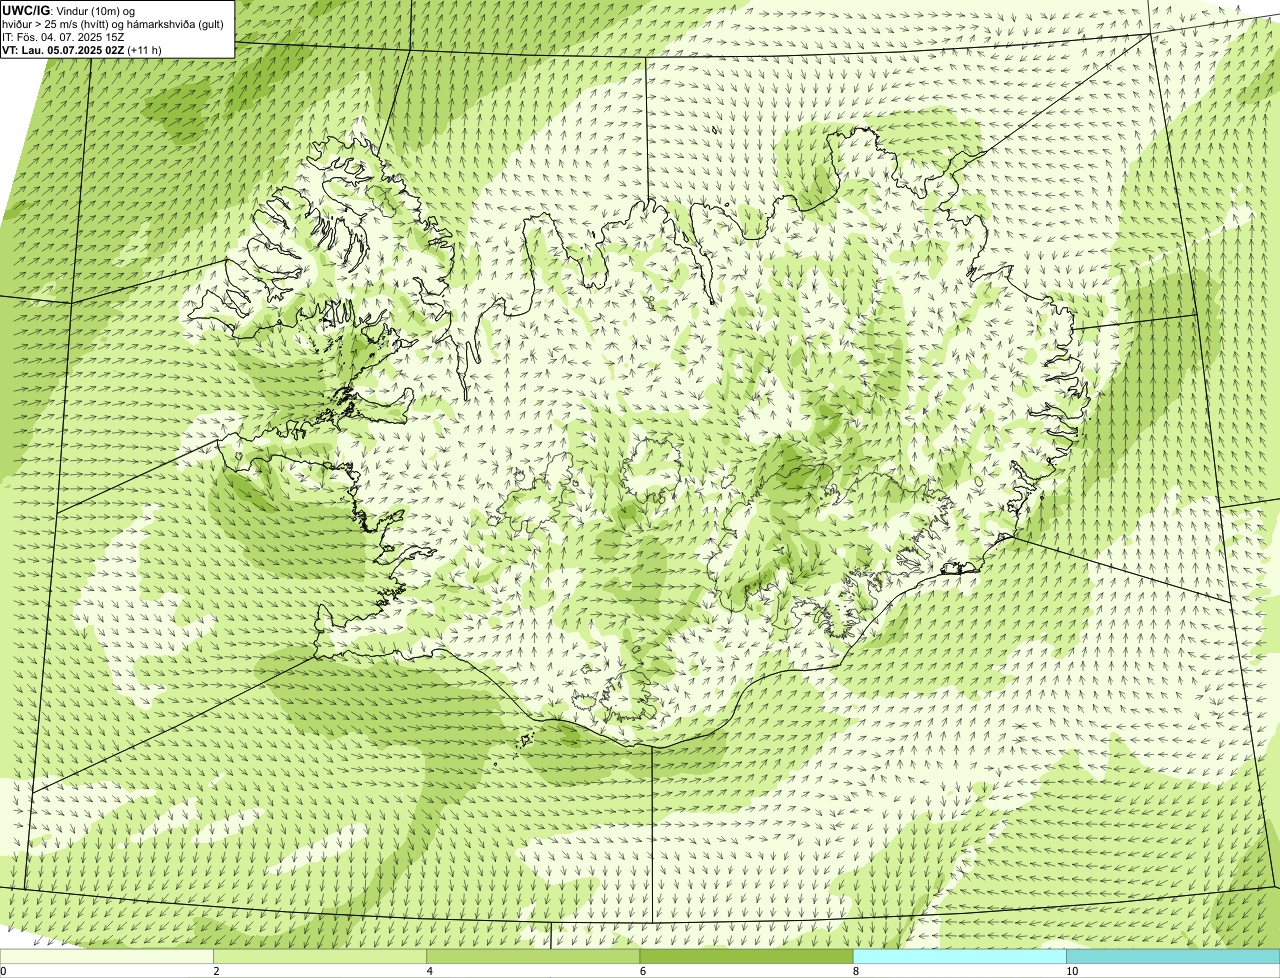Screen dimensions: 1280x978
Task: Click the 'IT: Fös. 04. 07. 2025 15Z' line
Action: click(63, 36)
